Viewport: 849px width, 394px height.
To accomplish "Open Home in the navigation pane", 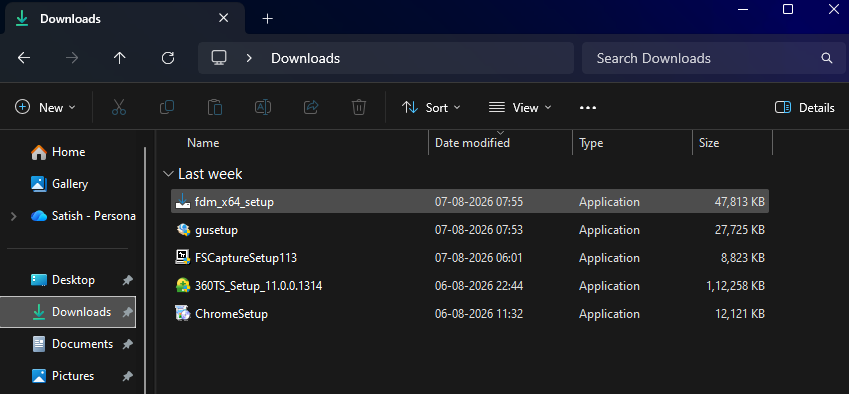I will pyautogui.click(x=68, y=152).
